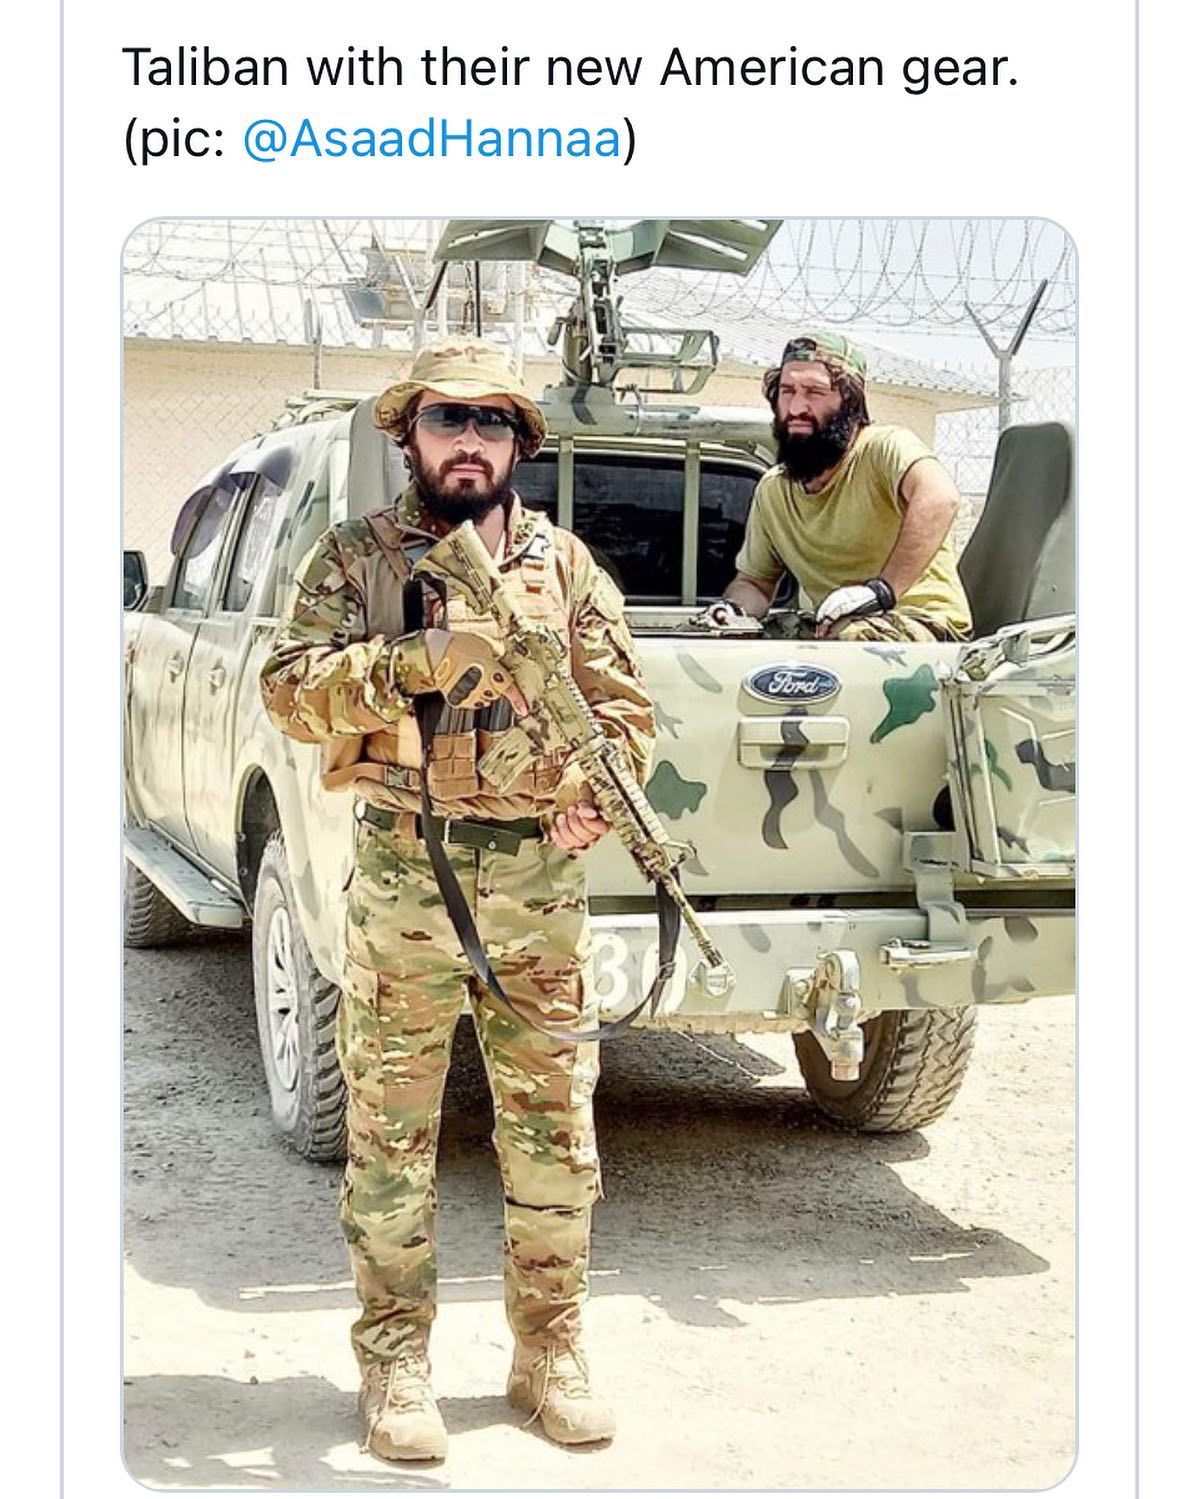Click the "(pic:" text before the mention

click(x=174, y=140)
